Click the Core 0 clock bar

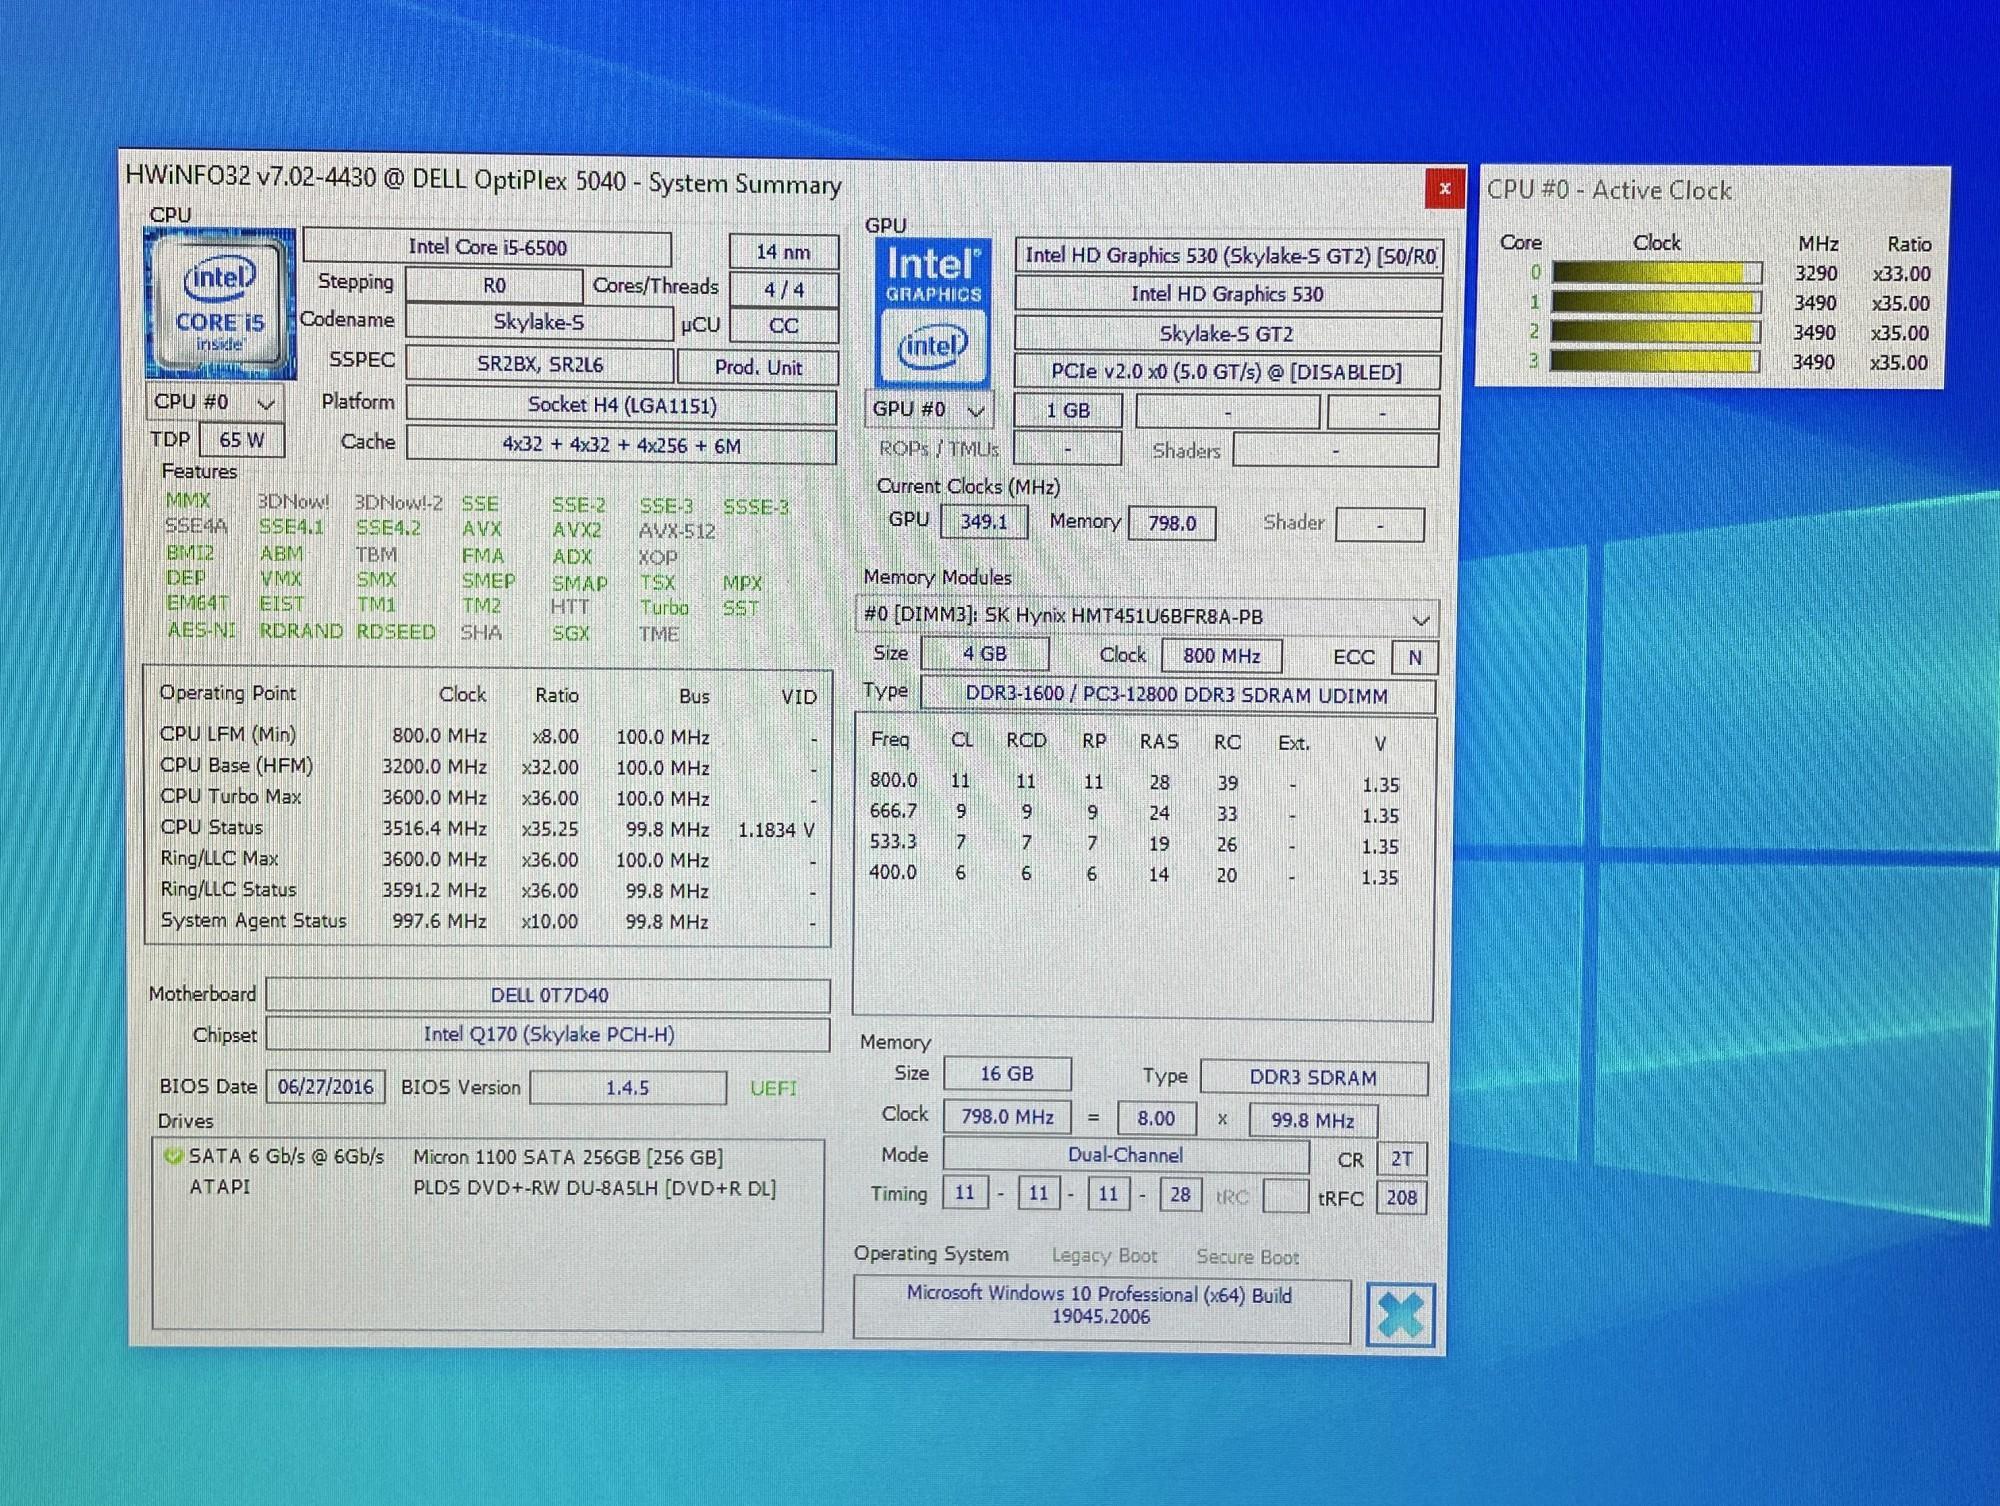1656,273
